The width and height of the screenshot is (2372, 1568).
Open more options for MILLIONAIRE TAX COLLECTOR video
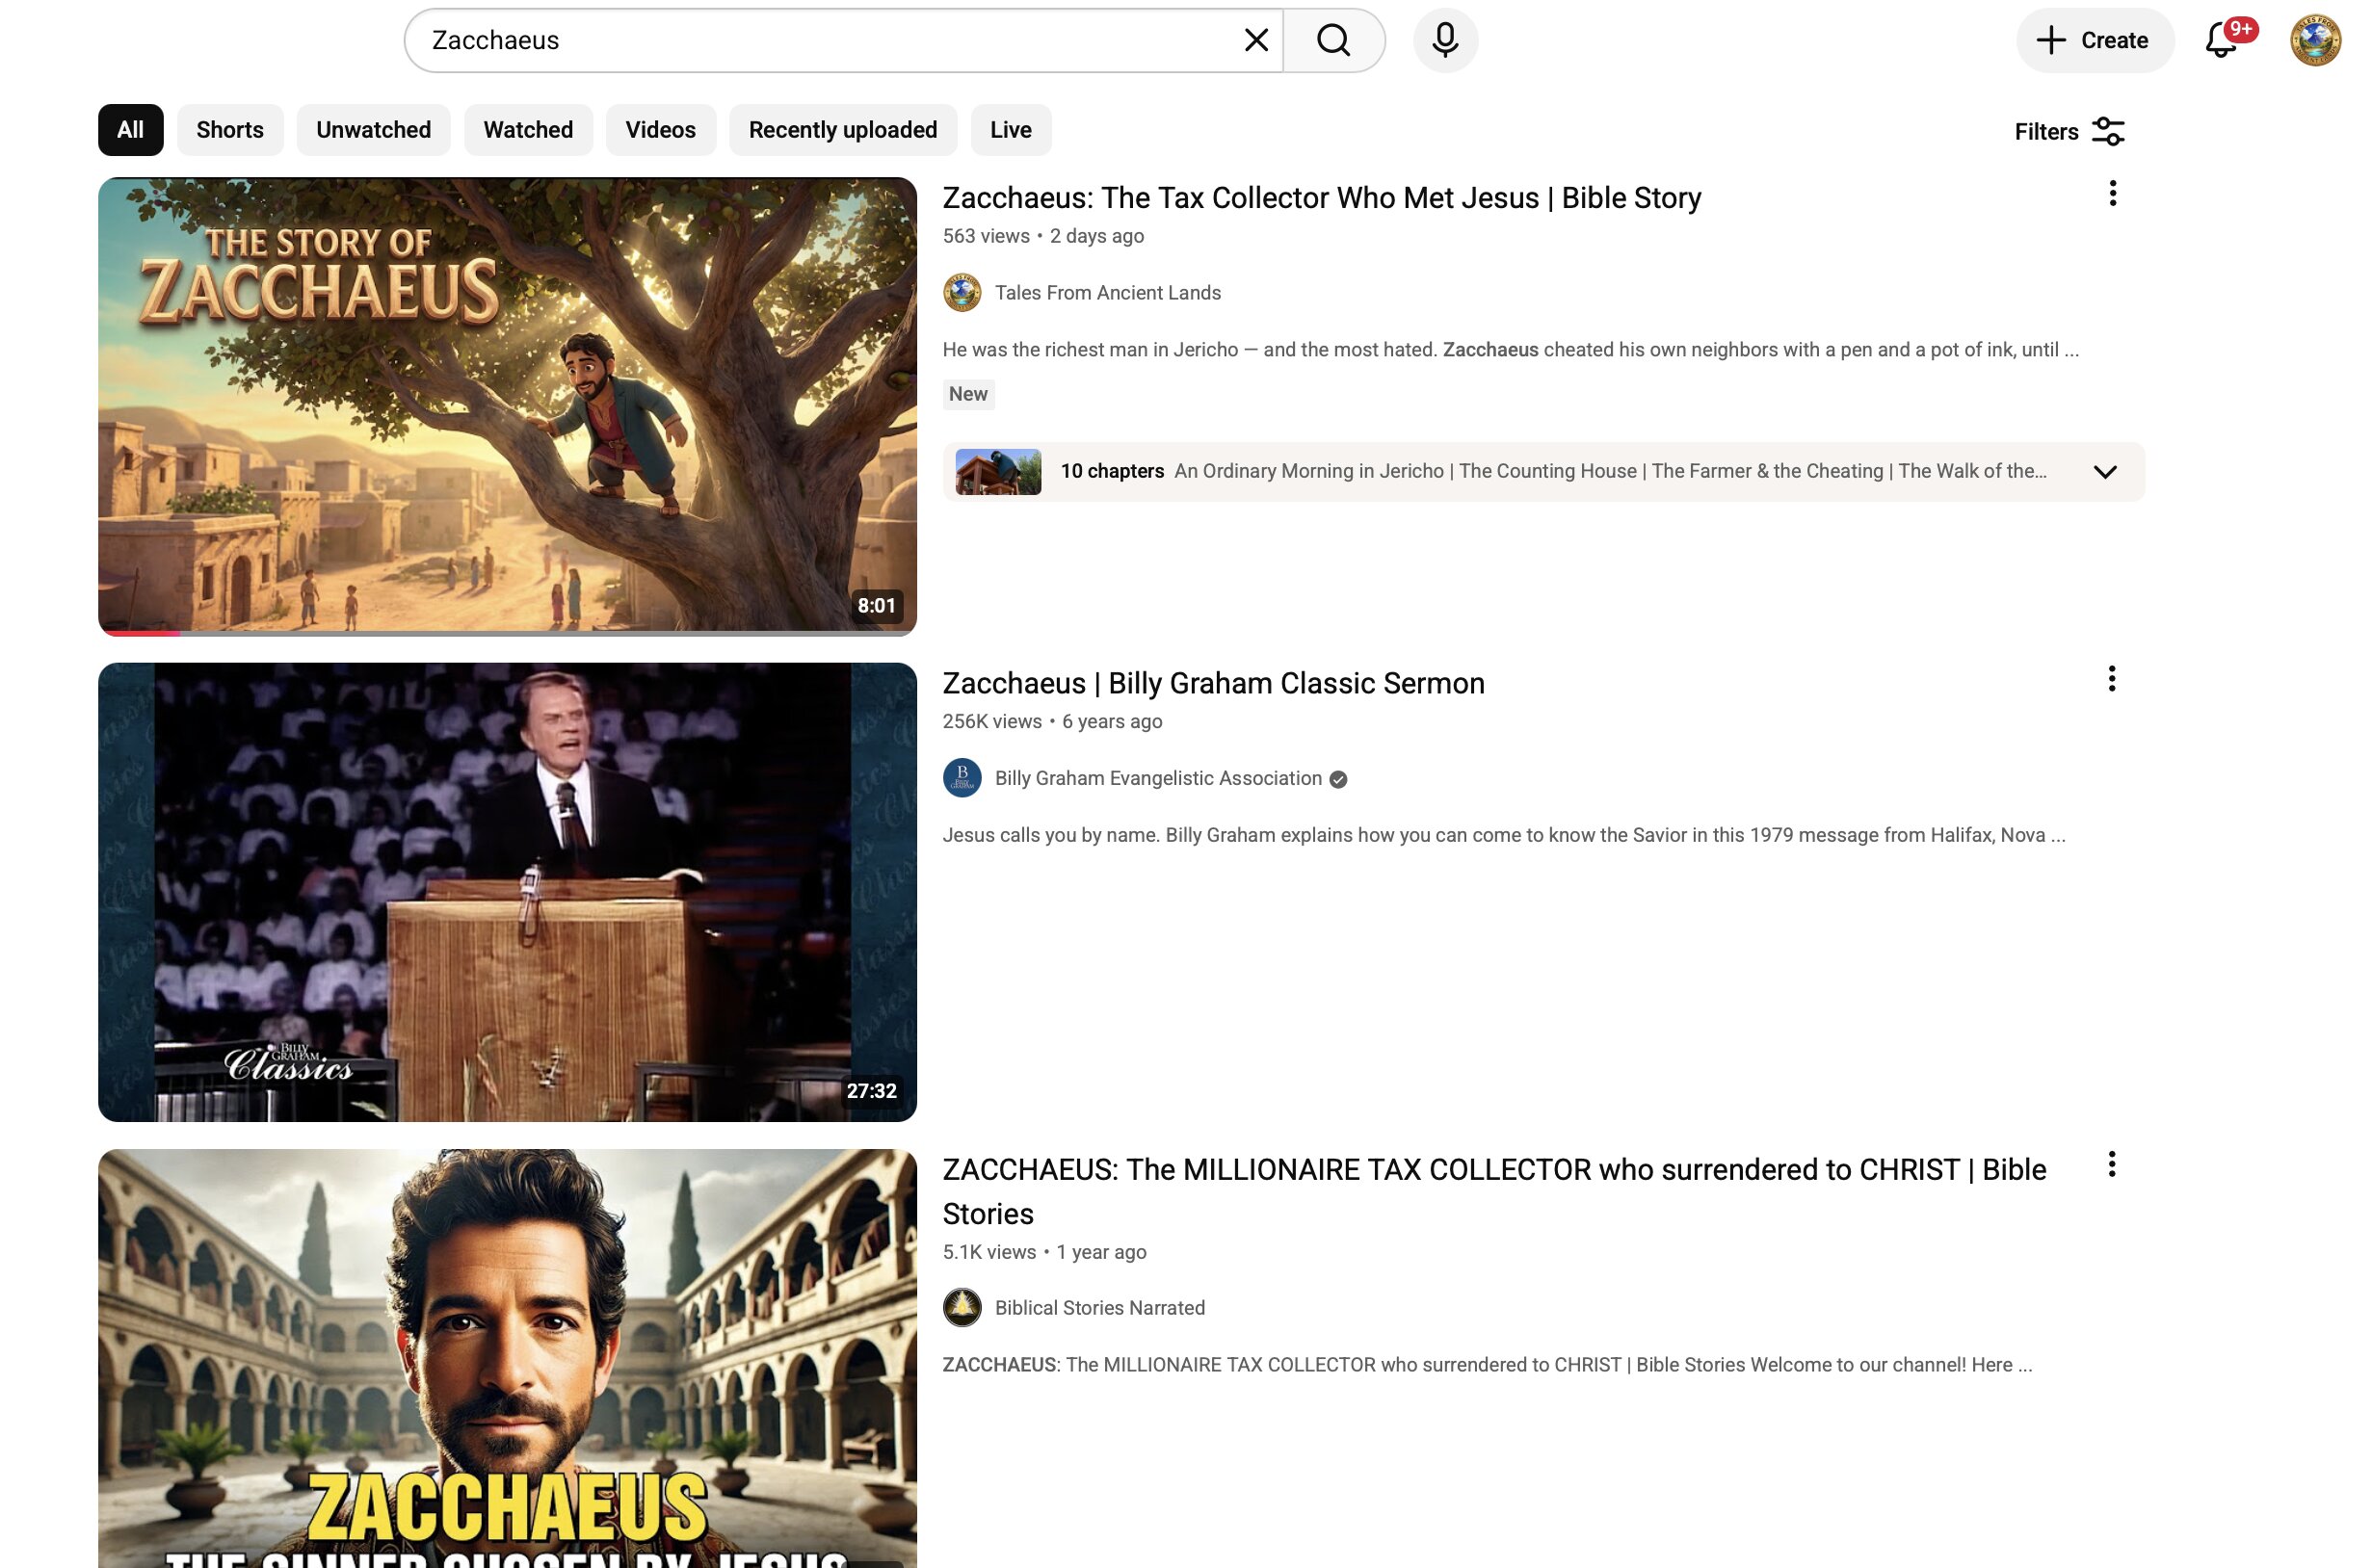click(2112, 1164)
